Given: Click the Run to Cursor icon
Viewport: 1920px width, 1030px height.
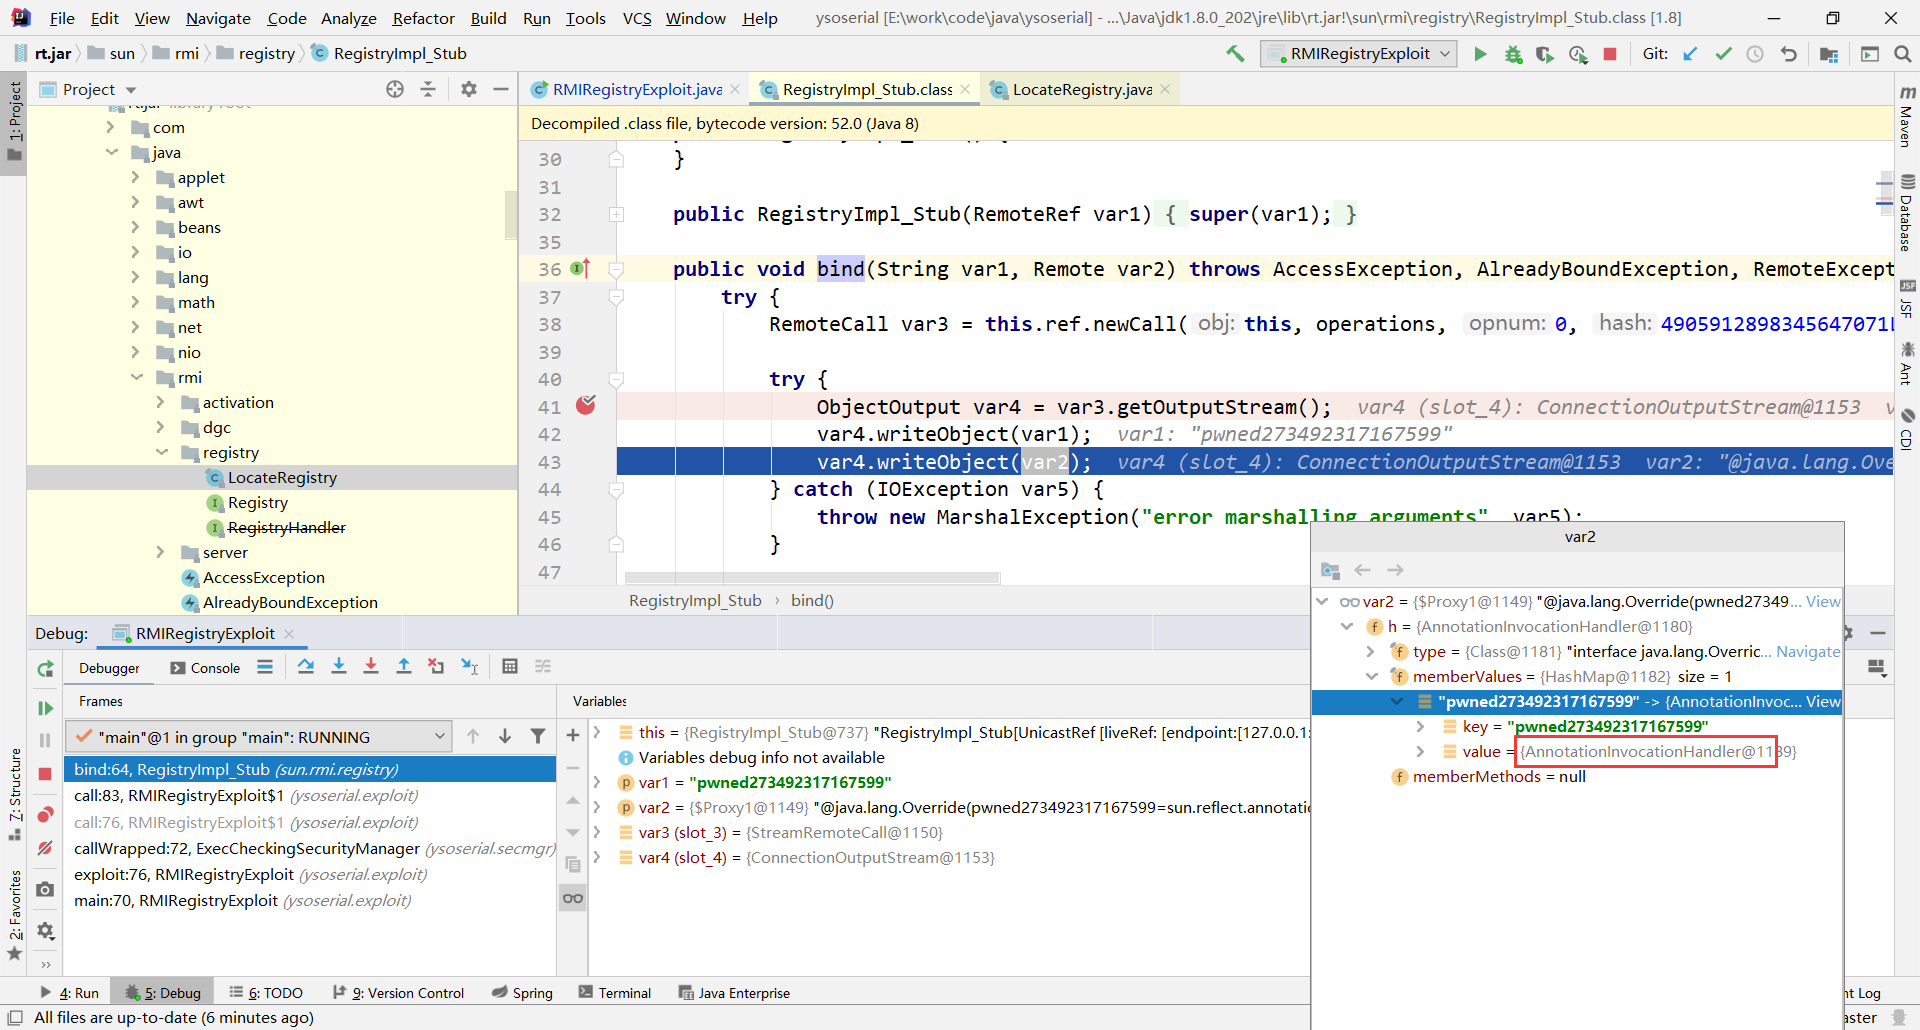Looking at the screenshot, I should pos(469,667).
